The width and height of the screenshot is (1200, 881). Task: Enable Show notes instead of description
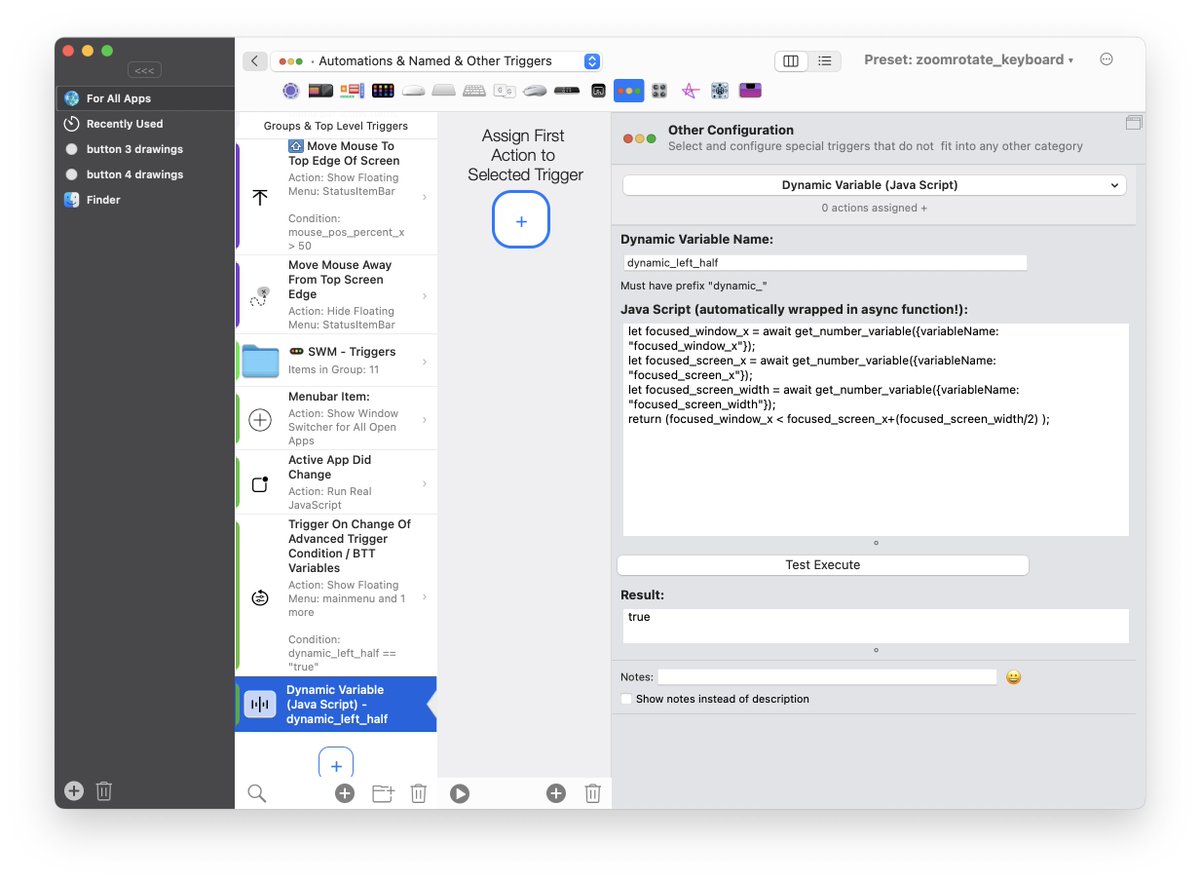click(x=626, y=699)
